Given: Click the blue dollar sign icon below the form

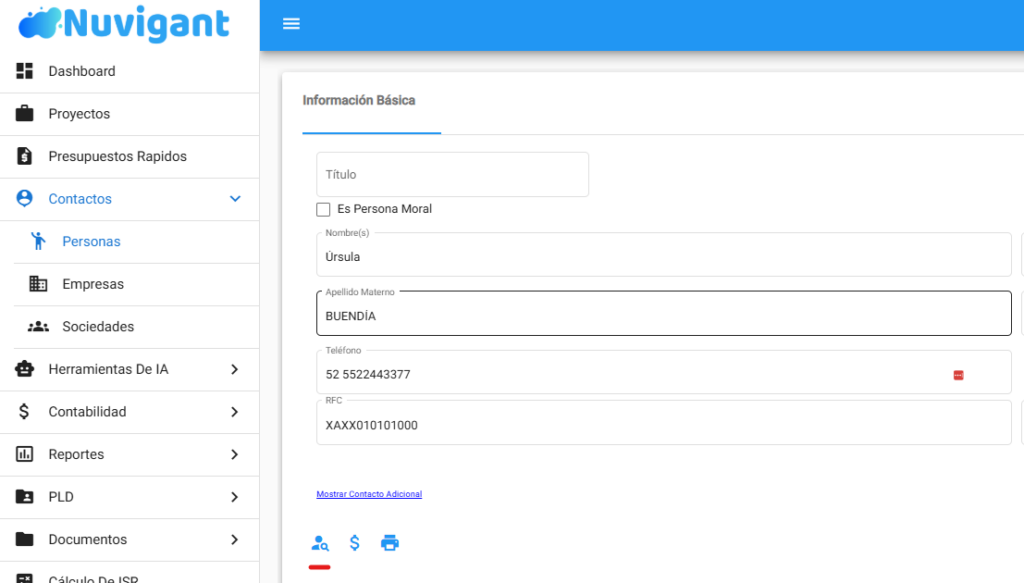Looking at the screenshot, I should pos(355,543).
